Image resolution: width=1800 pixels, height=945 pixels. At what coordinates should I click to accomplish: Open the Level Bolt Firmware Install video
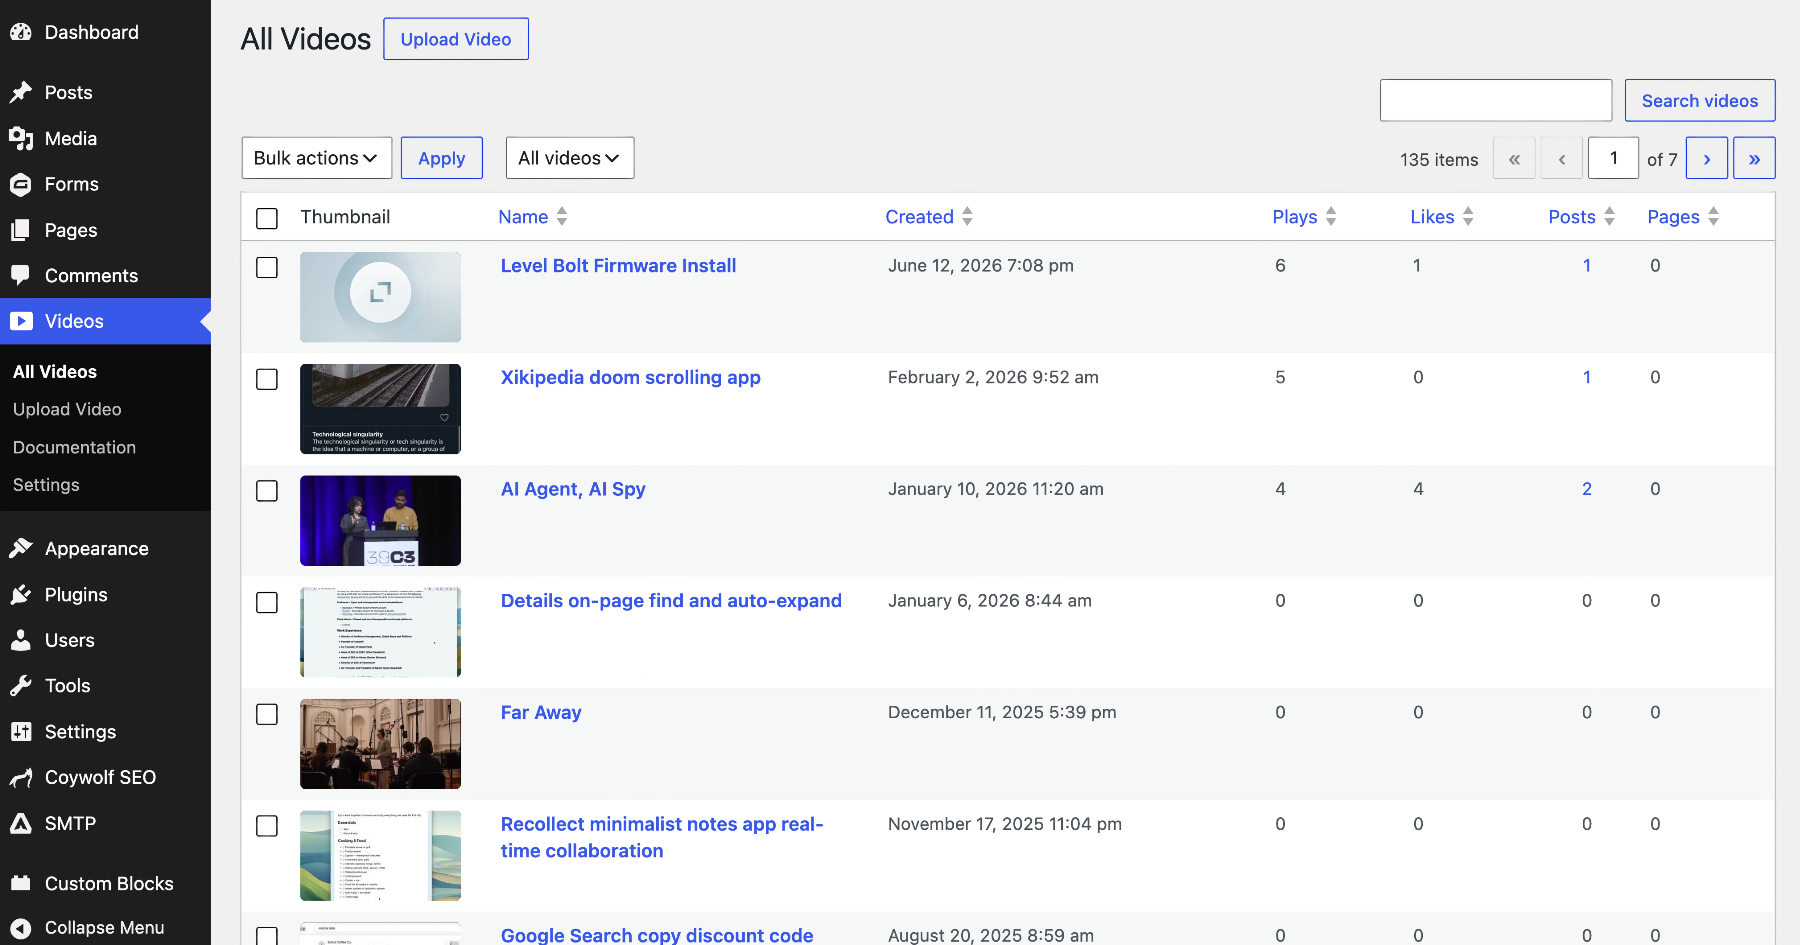coord(618,265)
